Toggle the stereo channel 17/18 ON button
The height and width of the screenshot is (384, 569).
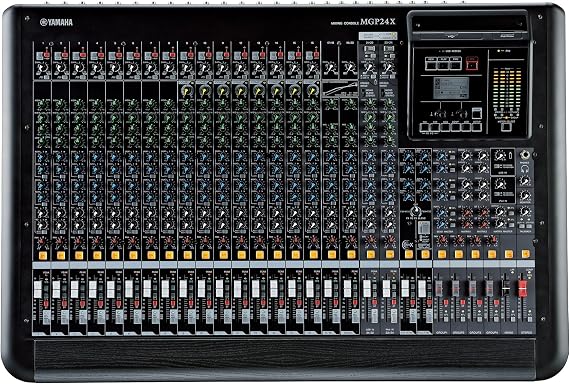pyautogui.click(x=332, y=255)
